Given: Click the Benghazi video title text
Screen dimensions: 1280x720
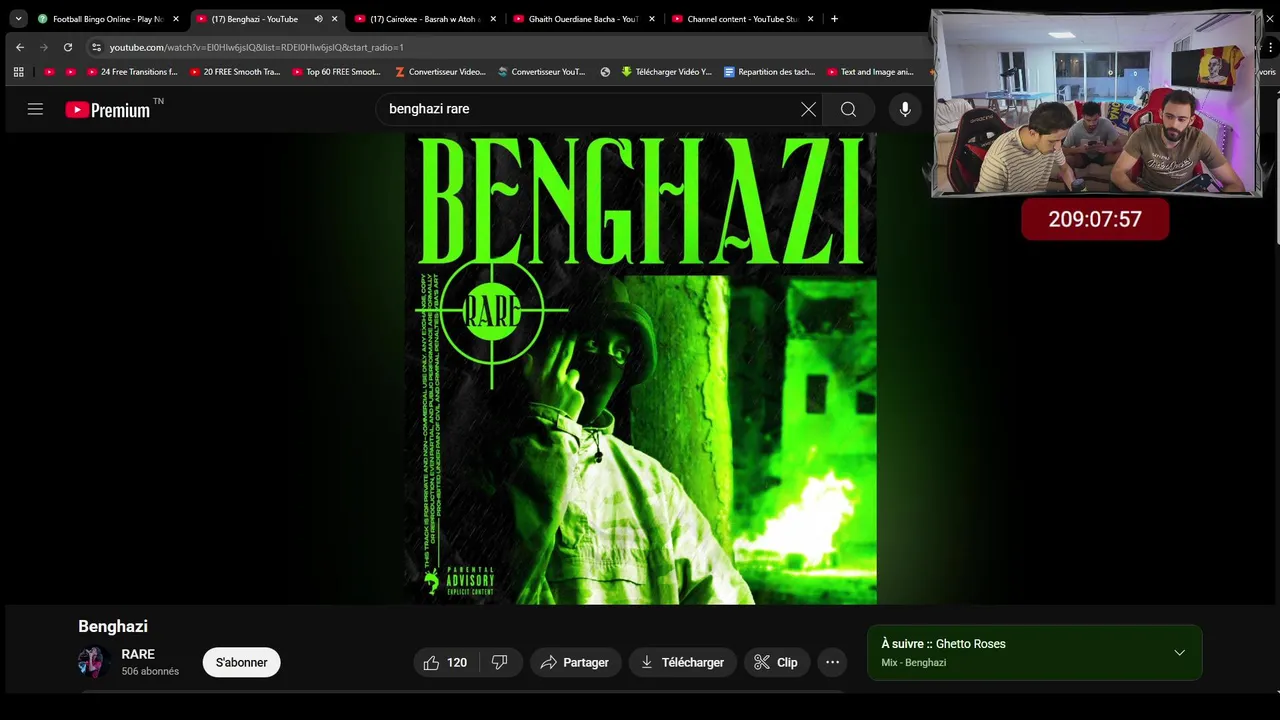Looking at the screenshot, I should pyautogui.click(x=113, y=626).
